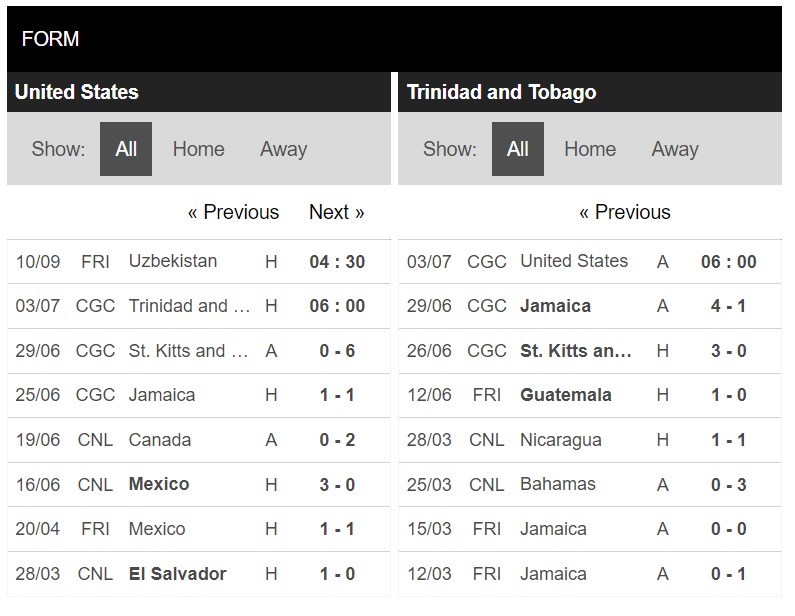Switch Trinidad and Tobago to Home matches
Screen dimensions: 795x616
590,149
